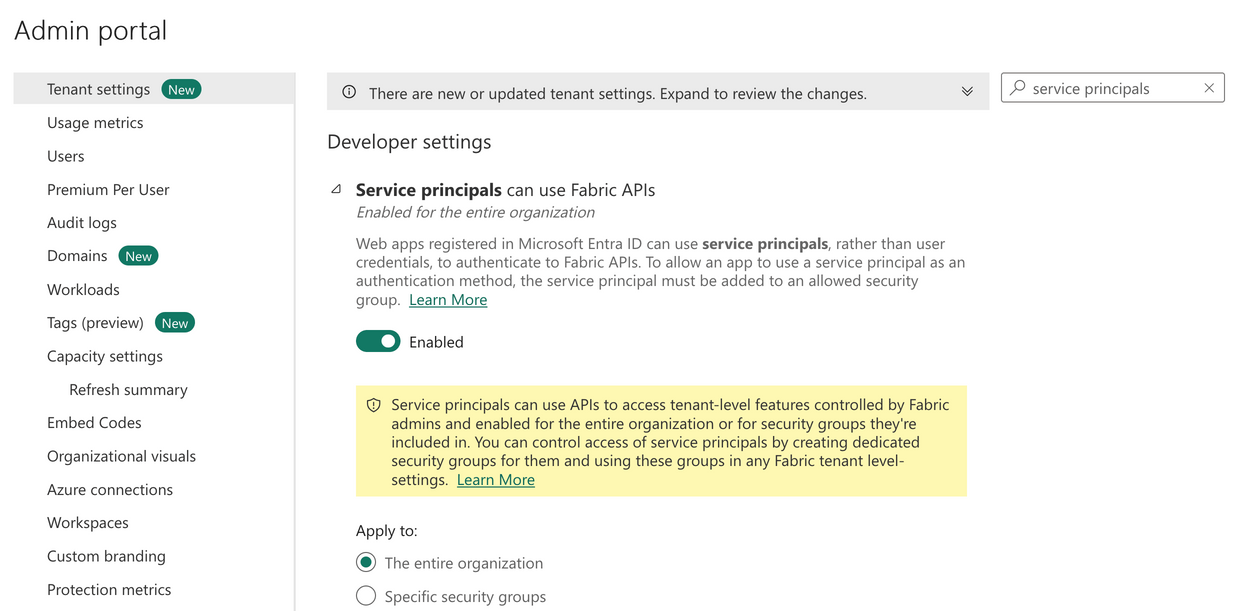
Task: Choose Specific security groups option
Action: [x=365, y=595]
